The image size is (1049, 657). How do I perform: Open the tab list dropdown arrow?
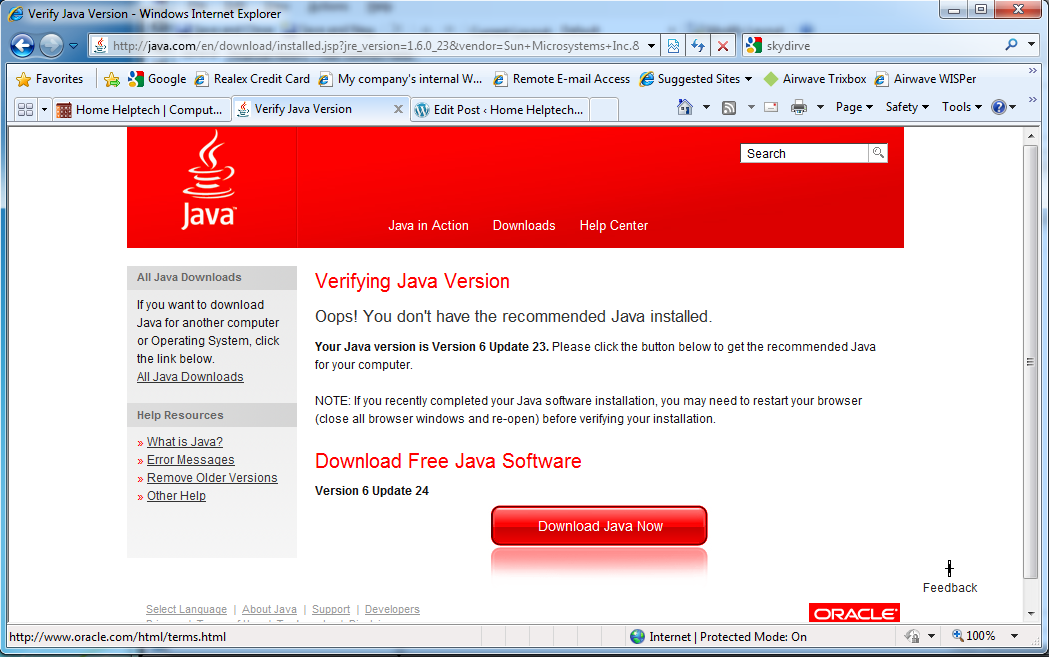tap(44, 110)
